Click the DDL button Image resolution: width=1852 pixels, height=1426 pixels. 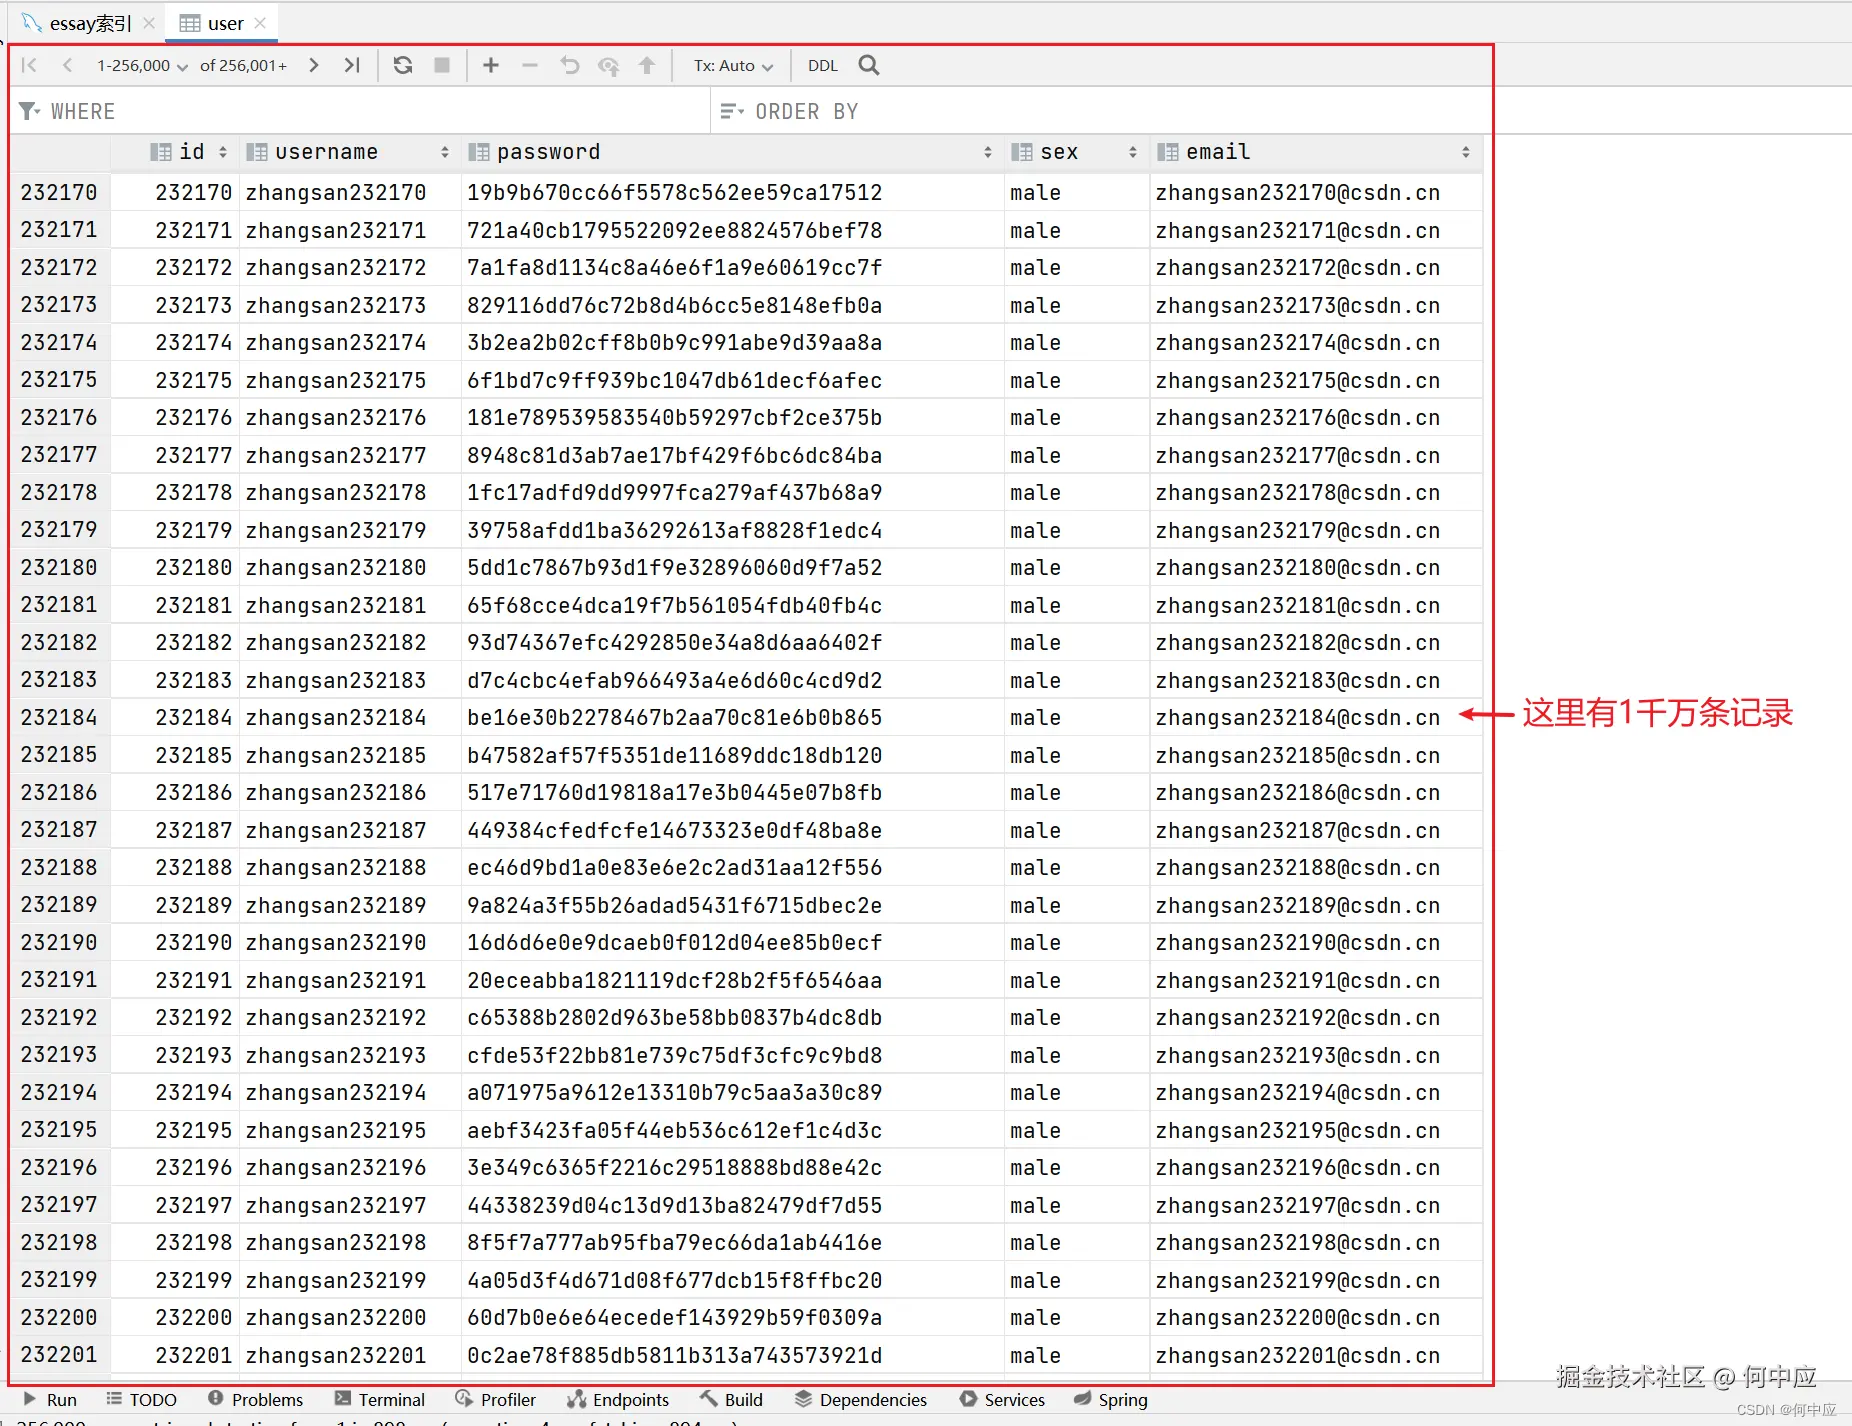[x=823, y=66]
